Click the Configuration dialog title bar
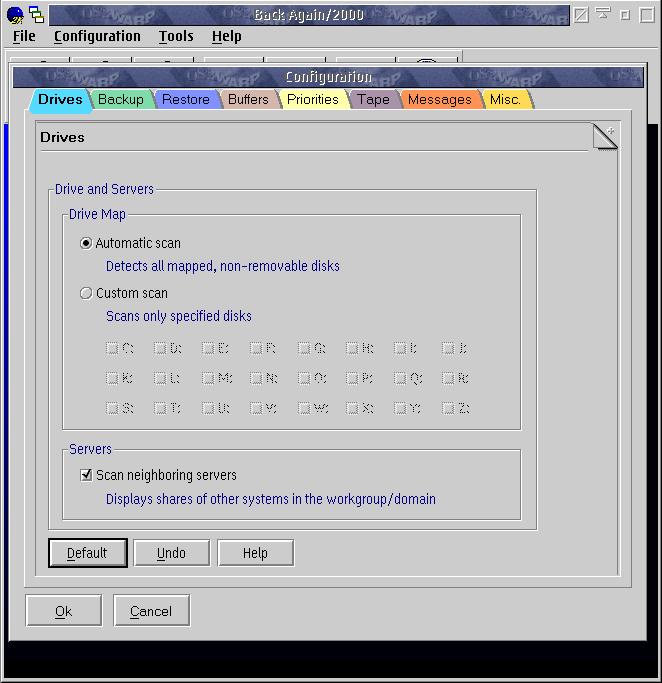 point(328,77)
